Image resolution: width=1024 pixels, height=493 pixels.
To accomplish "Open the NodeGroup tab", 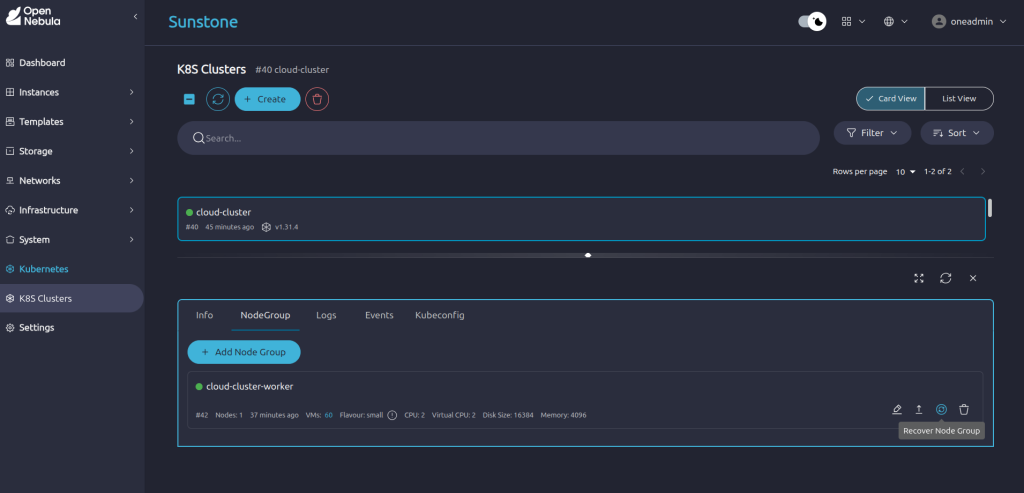I will [265, 315].
